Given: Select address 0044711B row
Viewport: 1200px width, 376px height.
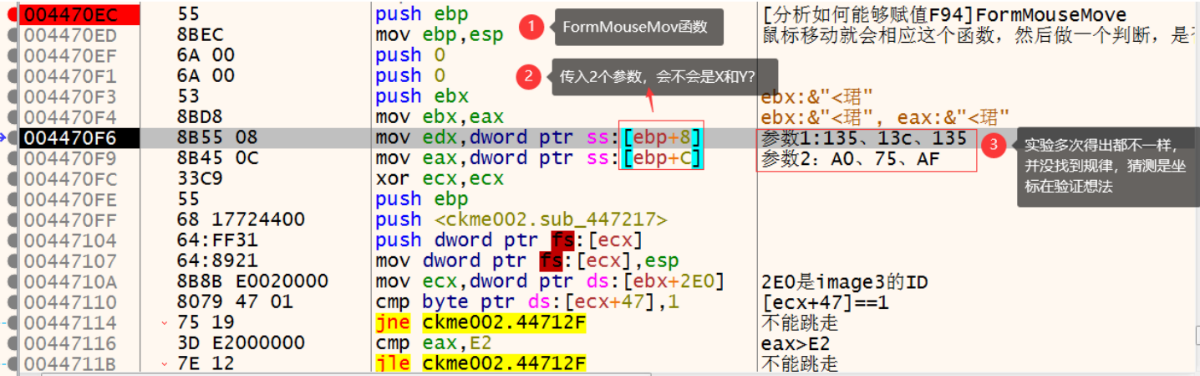Looking at the screenshot, I should tap(70, 363).
